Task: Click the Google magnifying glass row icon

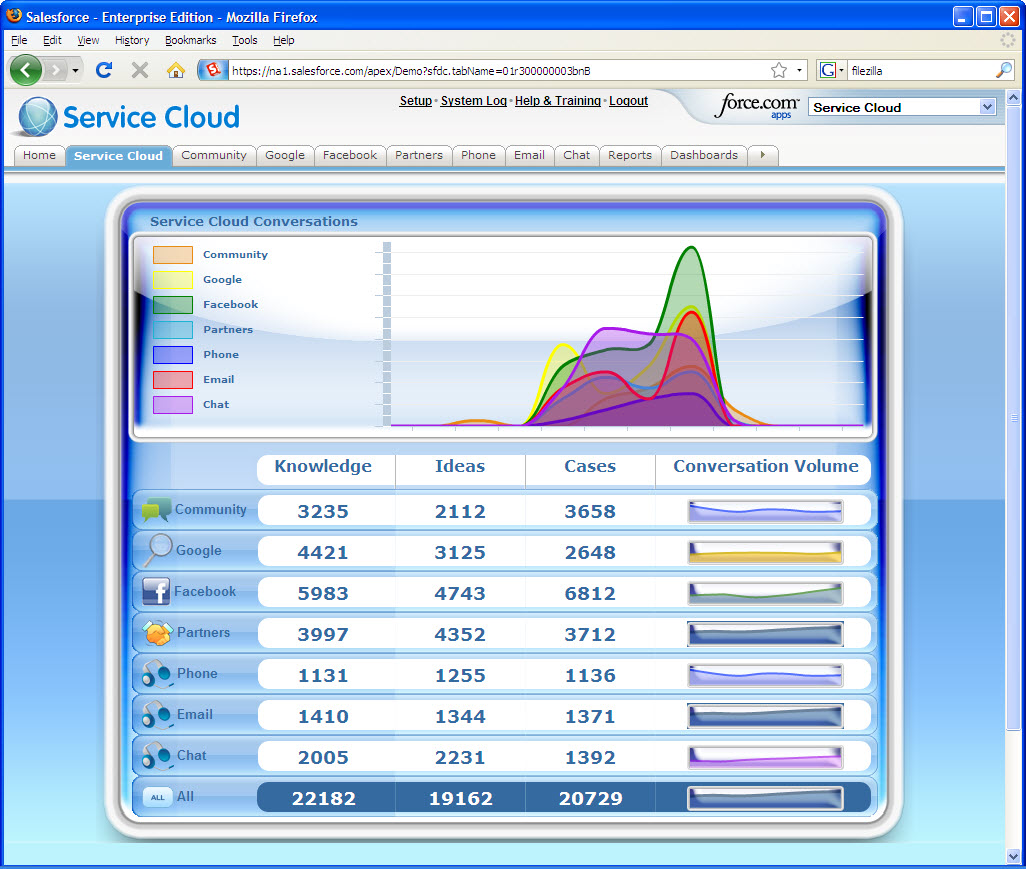Action: 157,550
